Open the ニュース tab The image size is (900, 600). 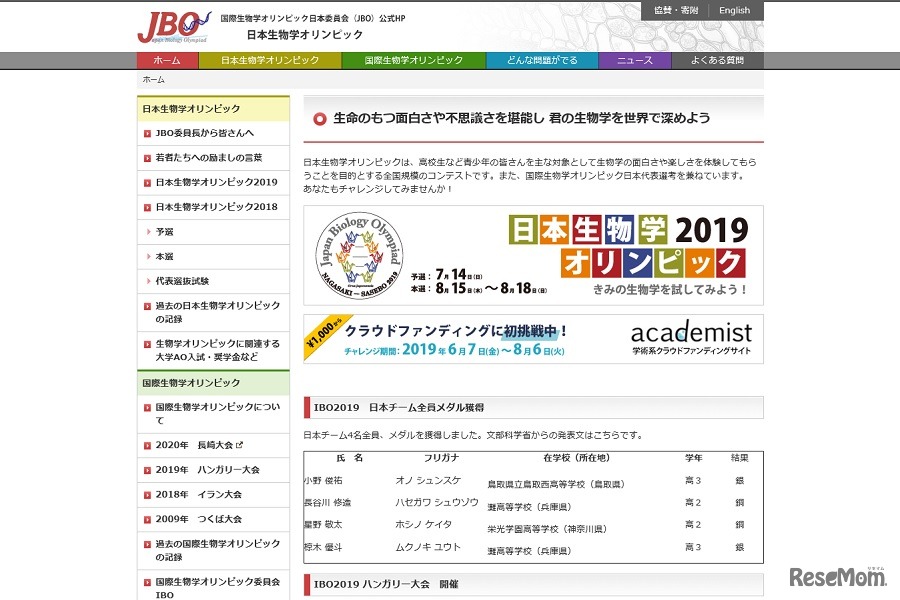pyautogui.click(x=633, y=59)
